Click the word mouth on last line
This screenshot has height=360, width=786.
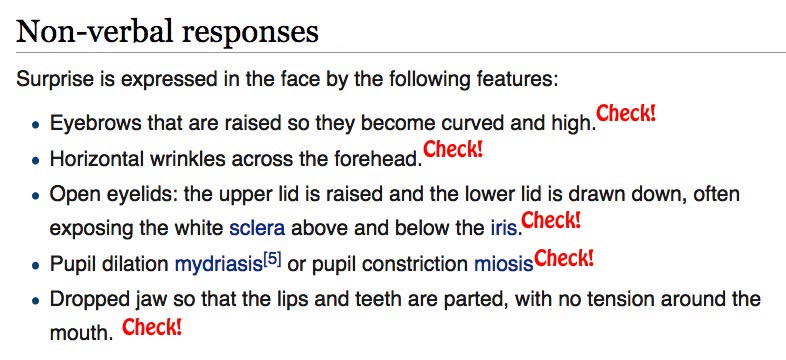pos(81,333)
